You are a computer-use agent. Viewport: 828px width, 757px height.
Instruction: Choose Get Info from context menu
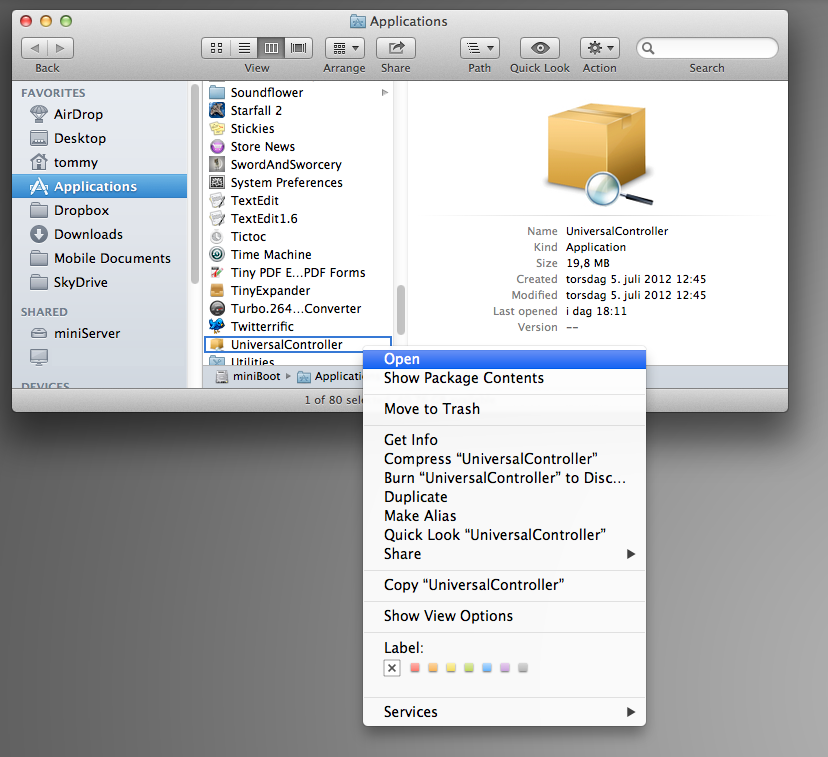(504, 440)
